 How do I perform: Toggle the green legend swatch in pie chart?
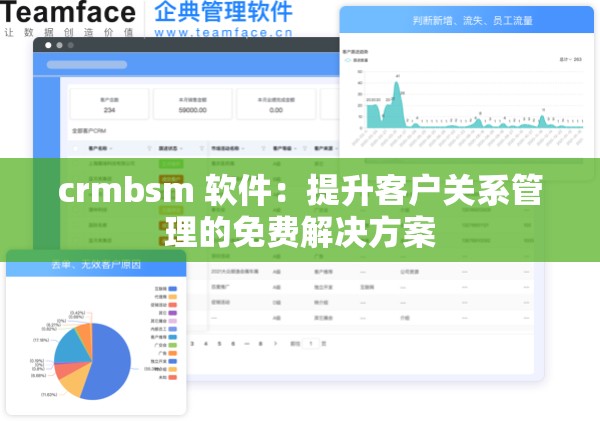click(x=173, y=345)
